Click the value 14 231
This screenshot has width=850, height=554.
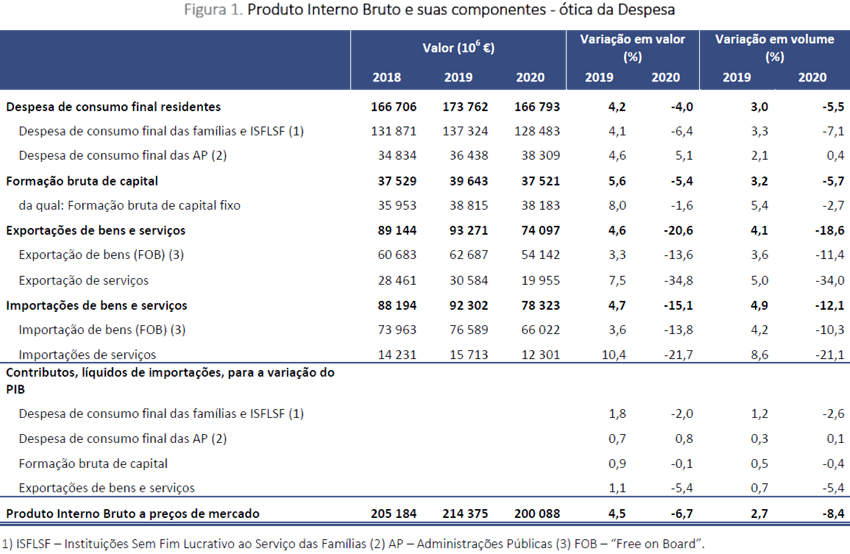[397, 355]
